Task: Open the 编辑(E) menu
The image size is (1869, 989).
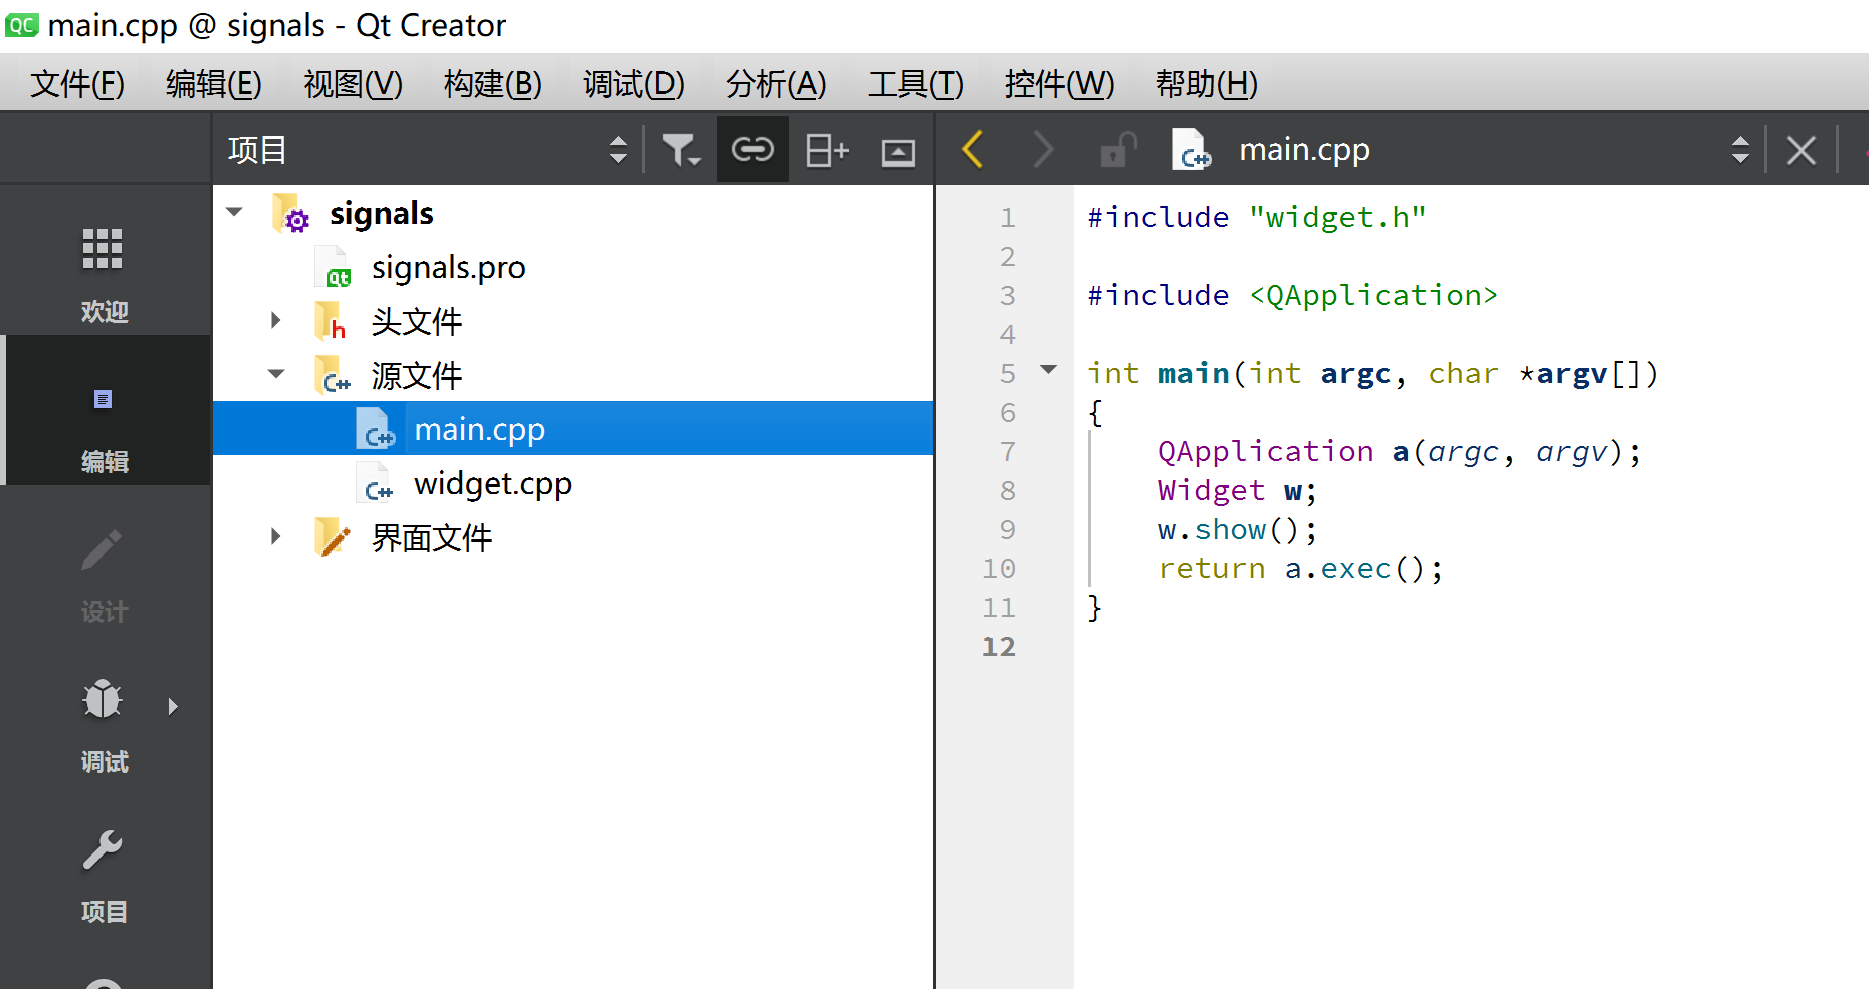Action: tap(214, 84)
